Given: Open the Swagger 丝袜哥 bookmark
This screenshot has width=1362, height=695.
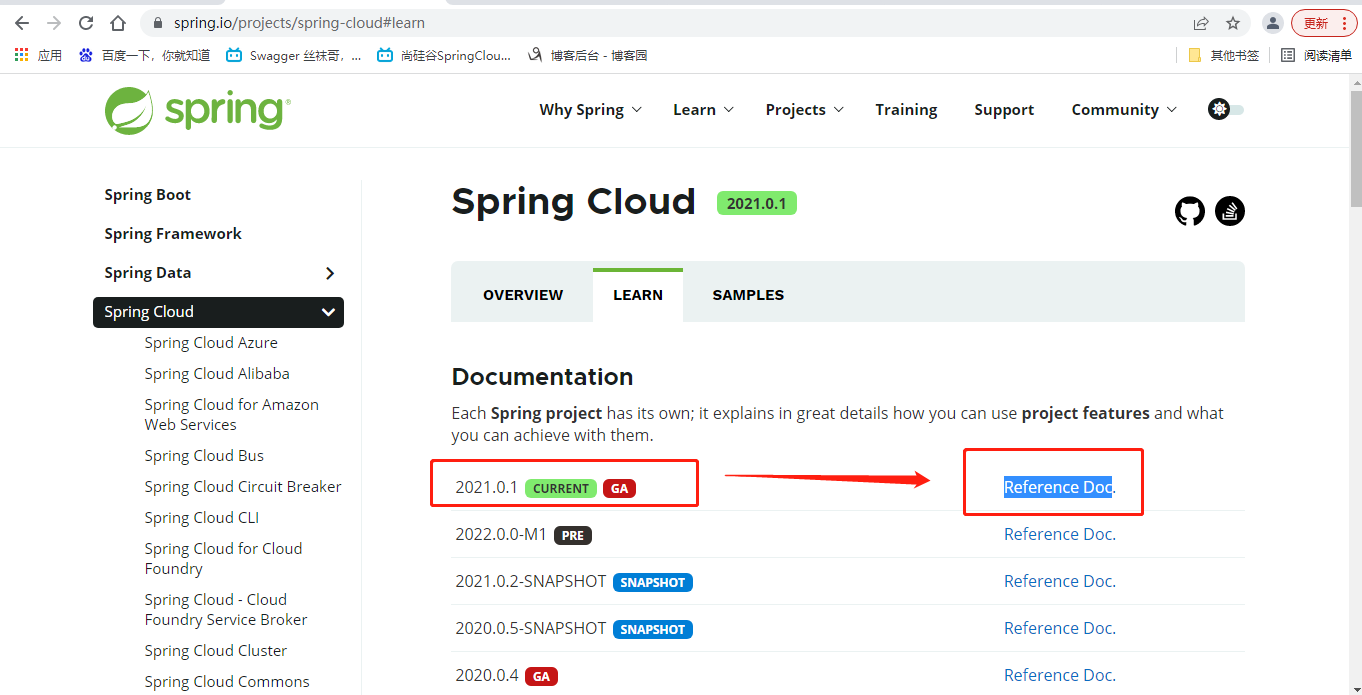Looking at the screenshot, I should click(x=294, y=55).
